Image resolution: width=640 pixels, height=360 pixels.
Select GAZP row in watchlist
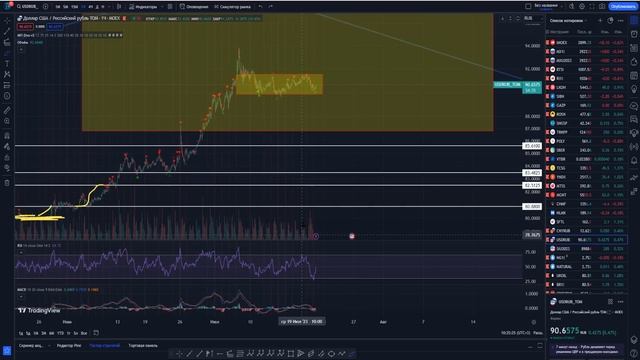[x=586, y=105]
